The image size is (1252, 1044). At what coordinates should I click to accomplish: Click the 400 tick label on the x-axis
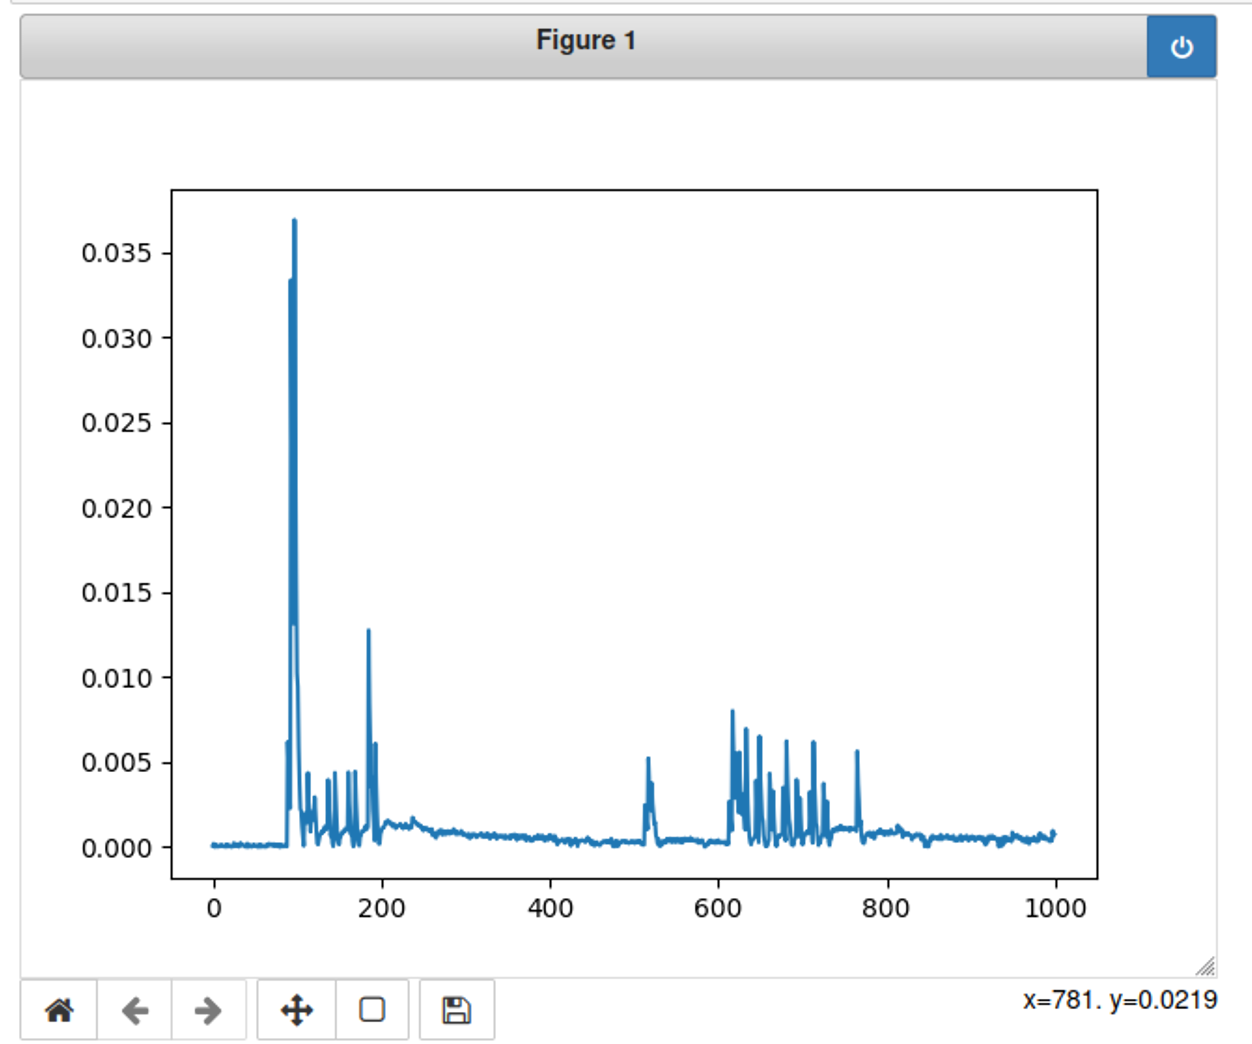point(550,908)
